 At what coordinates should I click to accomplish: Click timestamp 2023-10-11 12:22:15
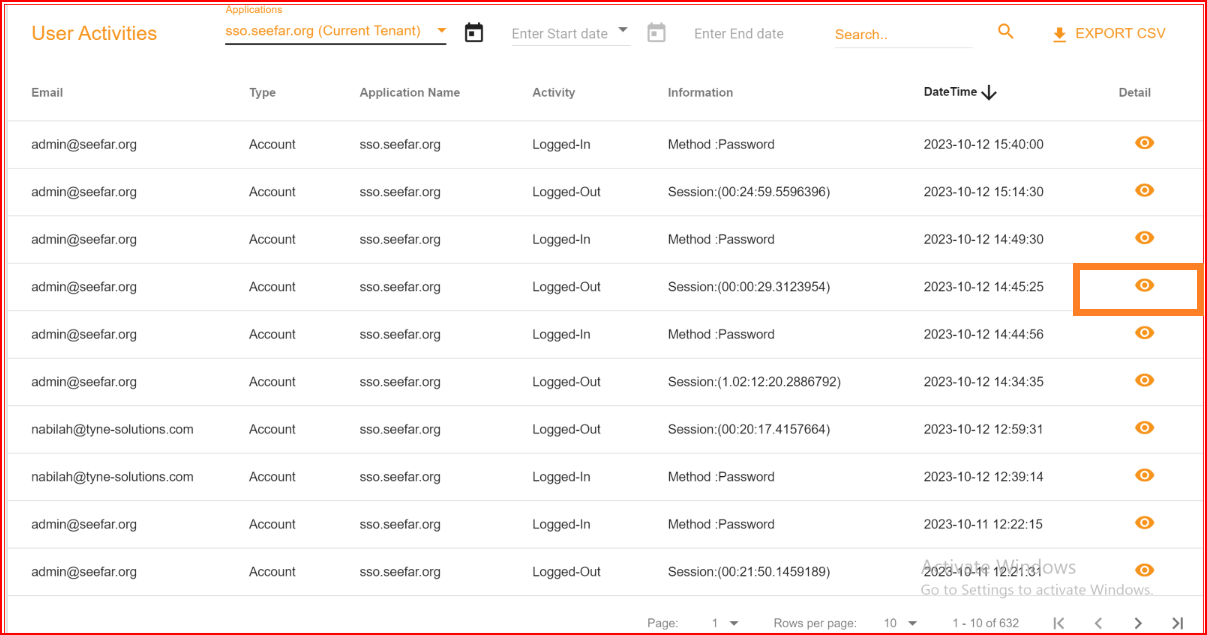coord(983,524)
